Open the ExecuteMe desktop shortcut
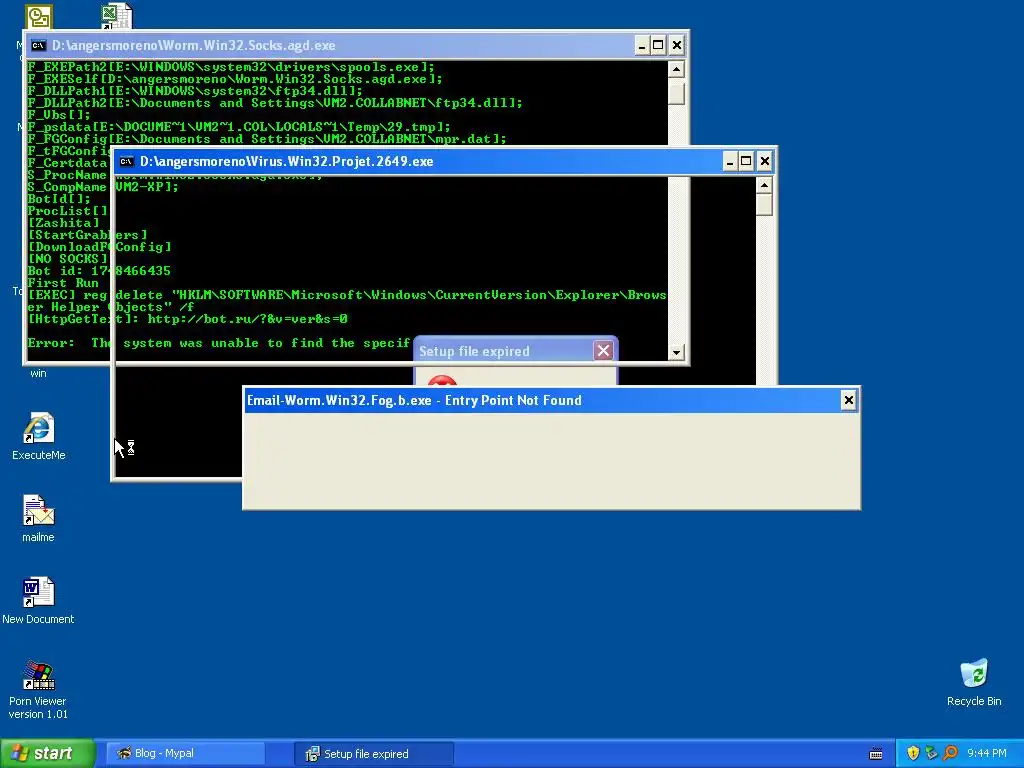Screen dimensions: 1024x768 (x=39, y=436)
